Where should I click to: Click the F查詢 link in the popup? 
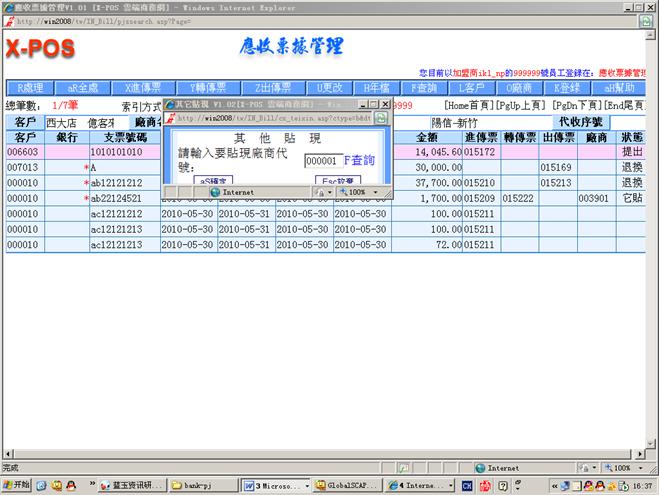pos(359,160)
